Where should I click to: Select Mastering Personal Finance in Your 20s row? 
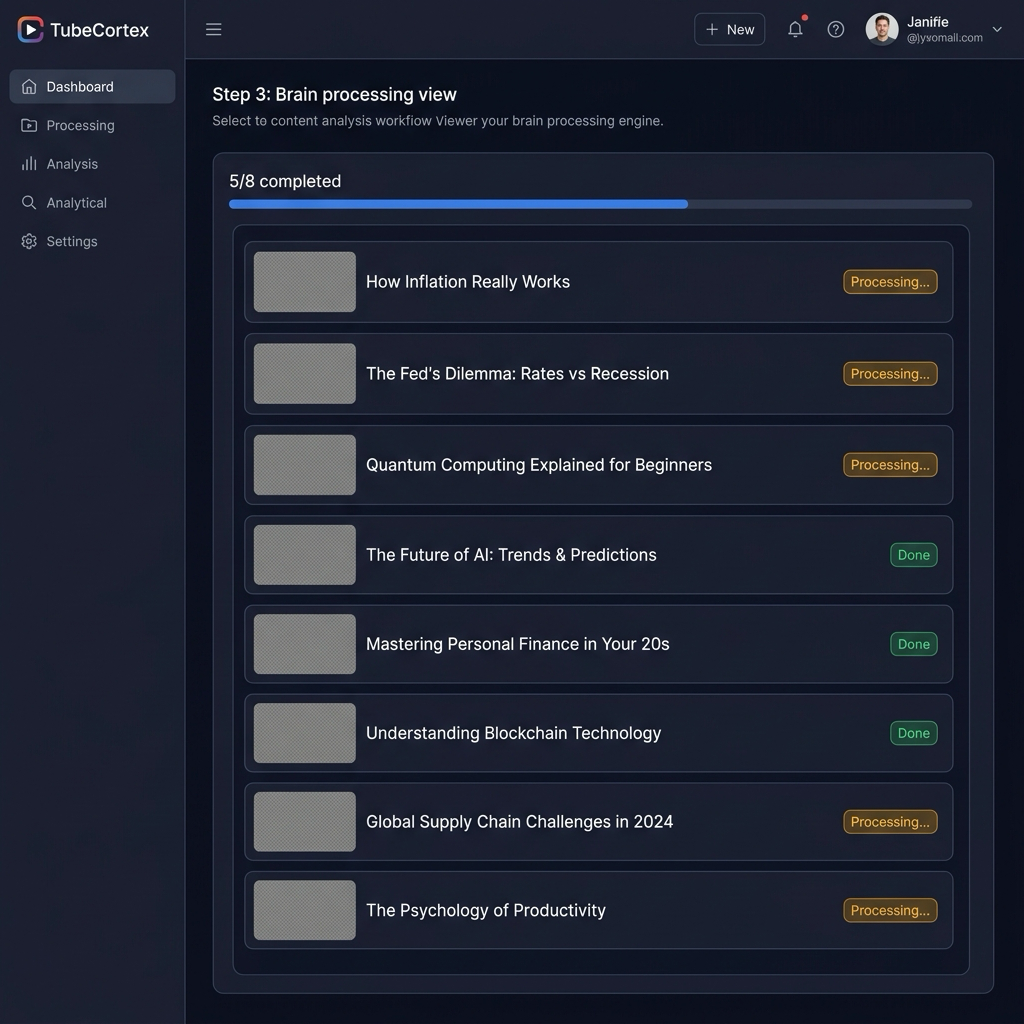pos(598,644)
